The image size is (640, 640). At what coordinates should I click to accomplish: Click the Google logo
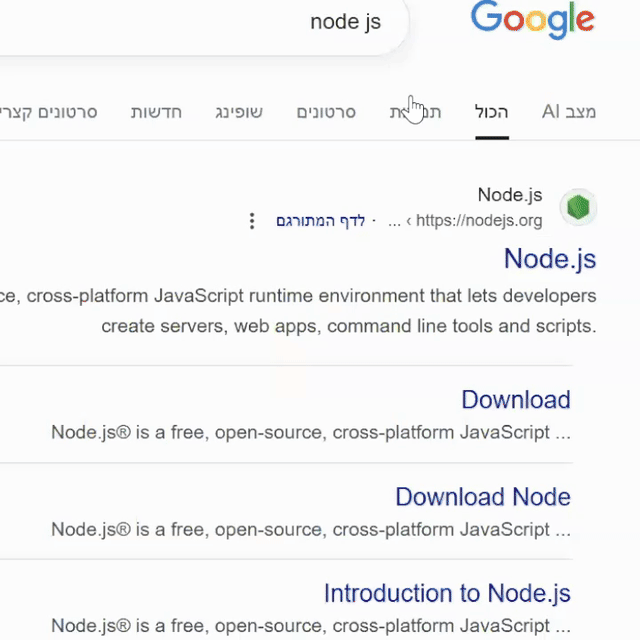533,20
